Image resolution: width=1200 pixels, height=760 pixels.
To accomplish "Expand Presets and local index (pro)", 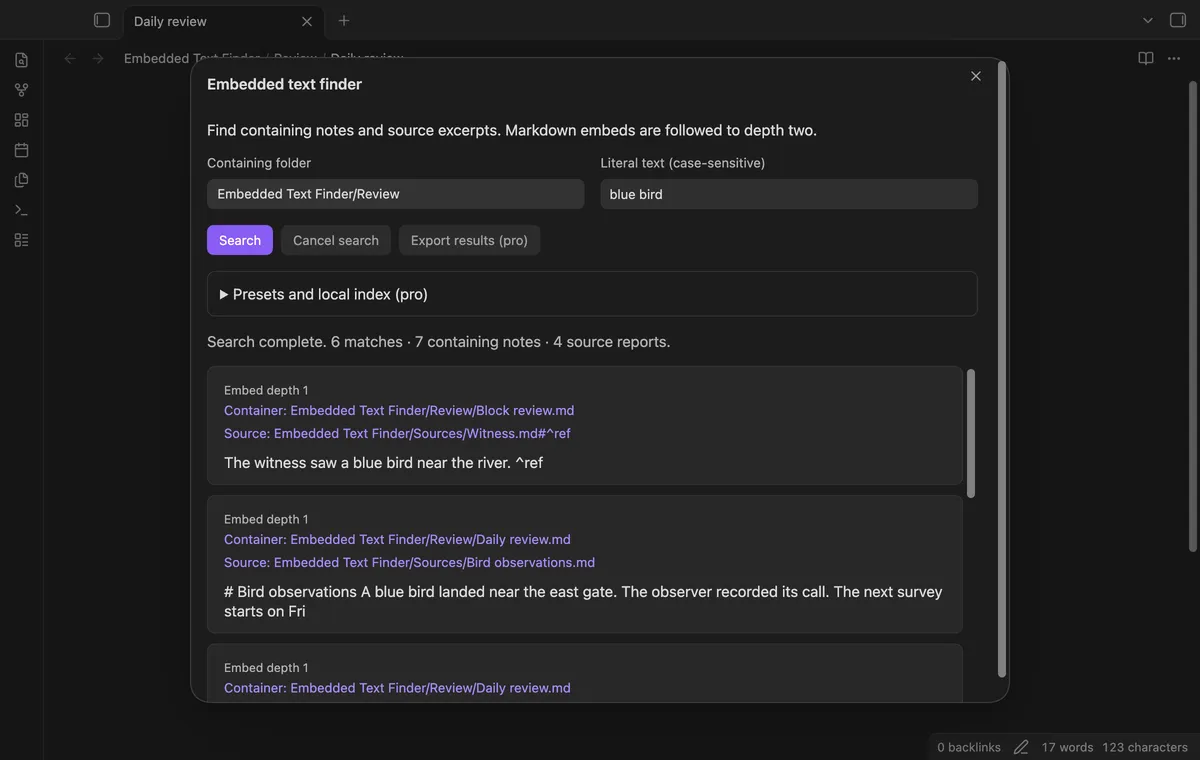I will pyautogui.click(x=592, y=294).
